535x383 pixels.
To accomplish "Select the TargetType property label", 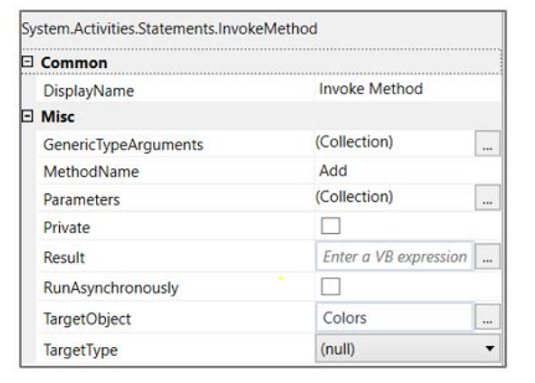I will [81, 350].
